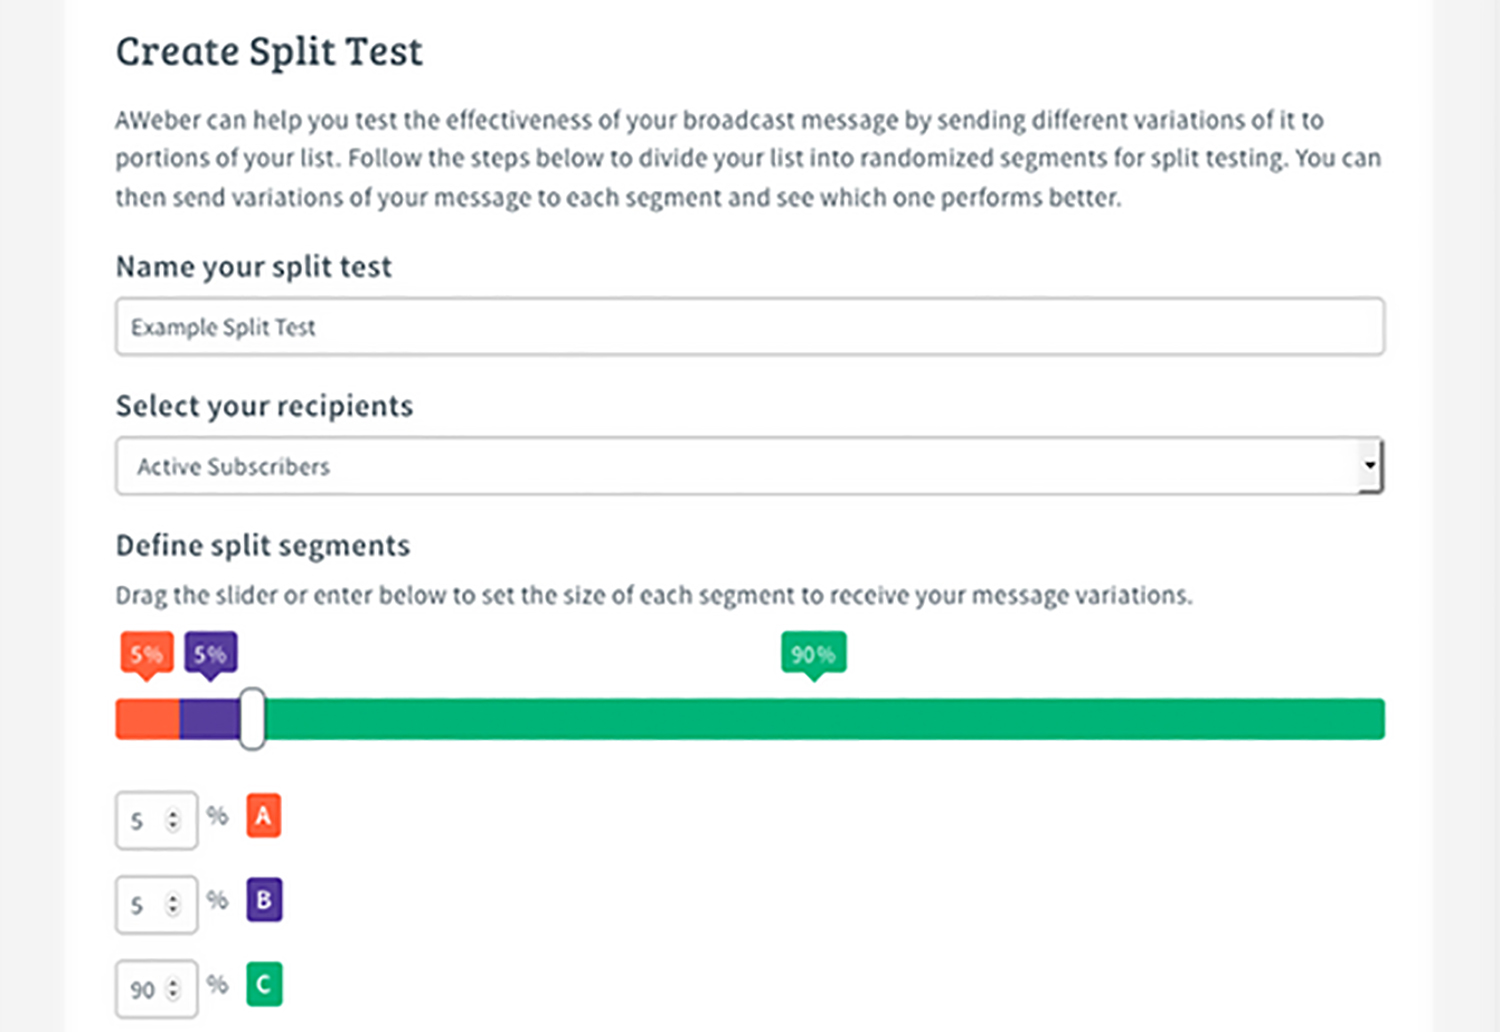The width and height of the screenshot is (1500, 1032).
Task: Click the purple 5% tooltip above the slider
Action: 212,652
